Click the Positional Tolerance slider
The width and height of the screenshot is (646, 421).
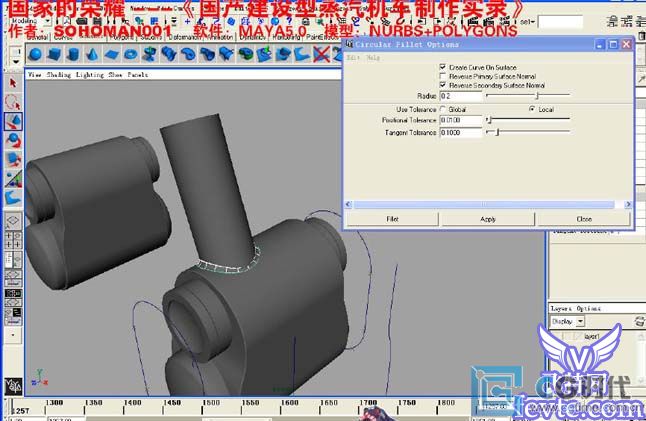coord(528,120)
